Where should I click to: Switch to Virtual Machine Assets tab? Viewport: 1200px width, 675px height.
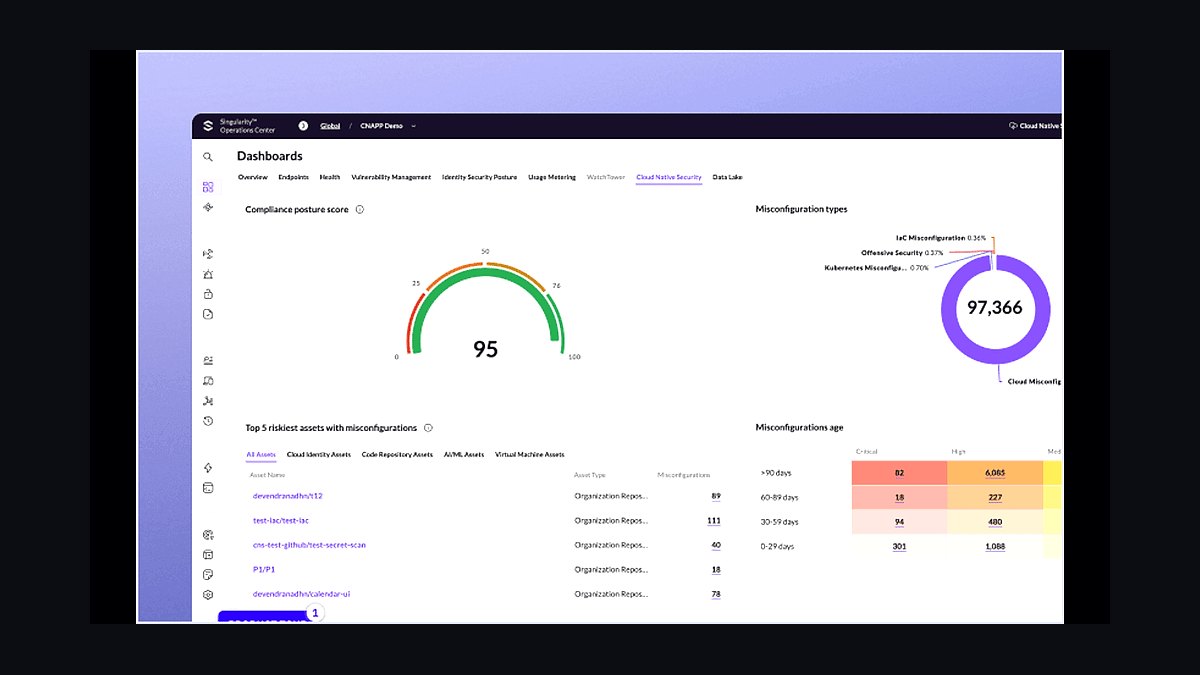(x=530, y=454)
